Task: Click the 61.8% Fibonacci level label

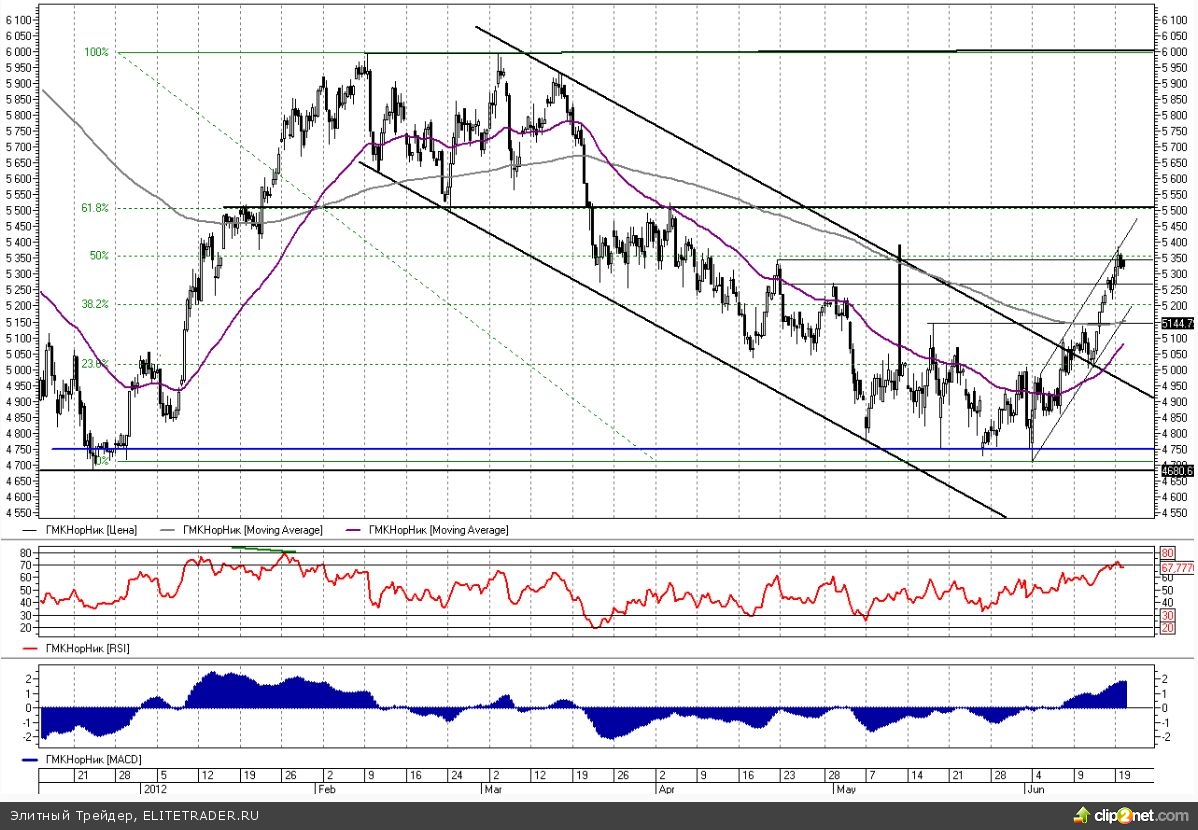Action: 96,209
